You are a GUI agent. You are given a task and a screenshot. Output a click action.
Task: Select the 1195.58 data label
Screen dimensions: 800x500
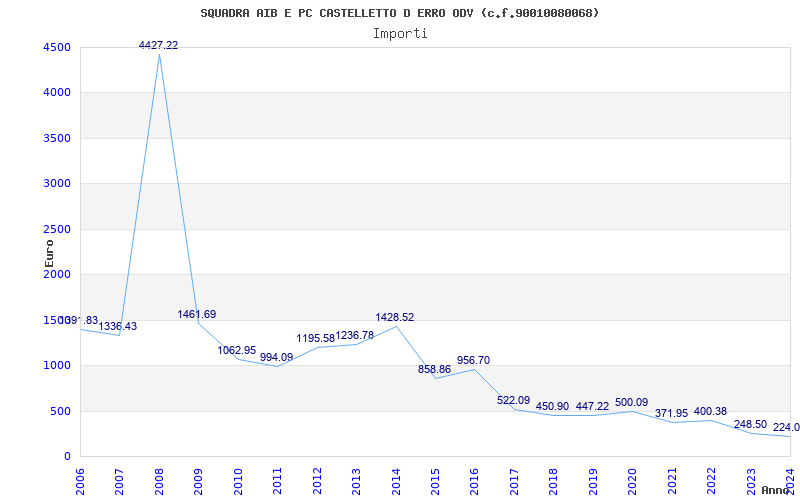(316, 339)
